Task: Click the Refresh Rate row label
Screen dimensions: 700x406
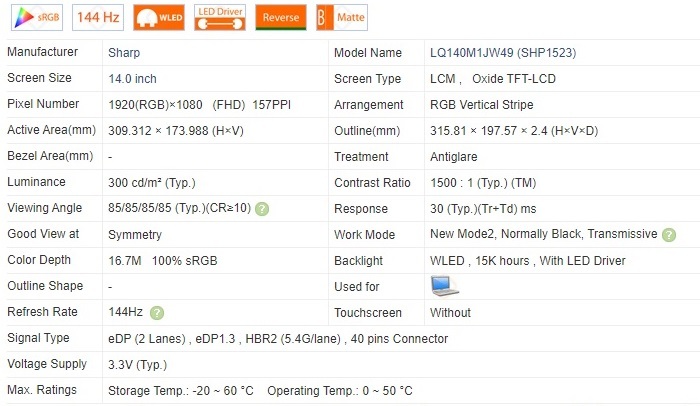Action: pos(42,312)
